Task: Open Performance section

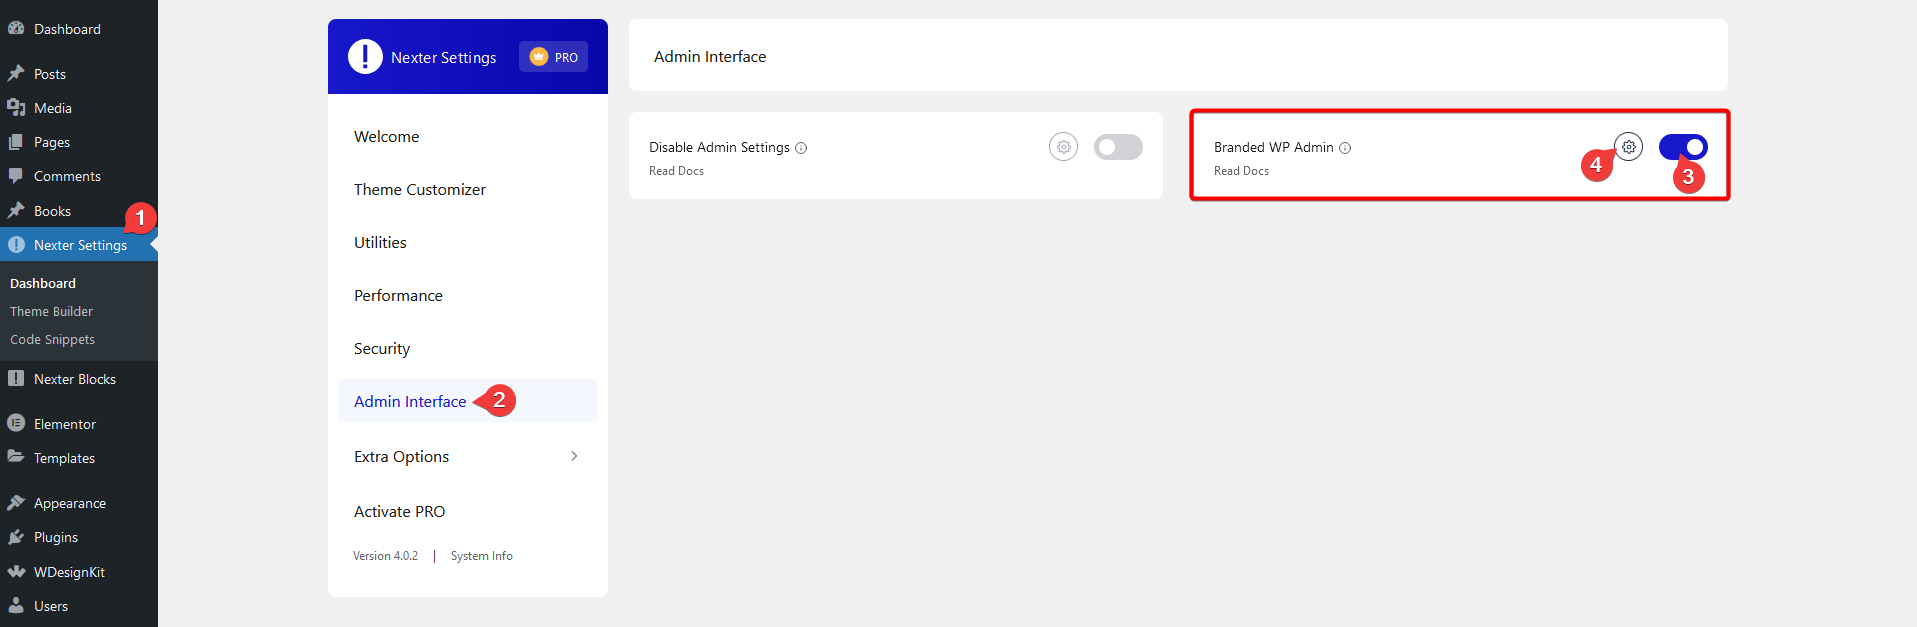Action: point(468,295)
